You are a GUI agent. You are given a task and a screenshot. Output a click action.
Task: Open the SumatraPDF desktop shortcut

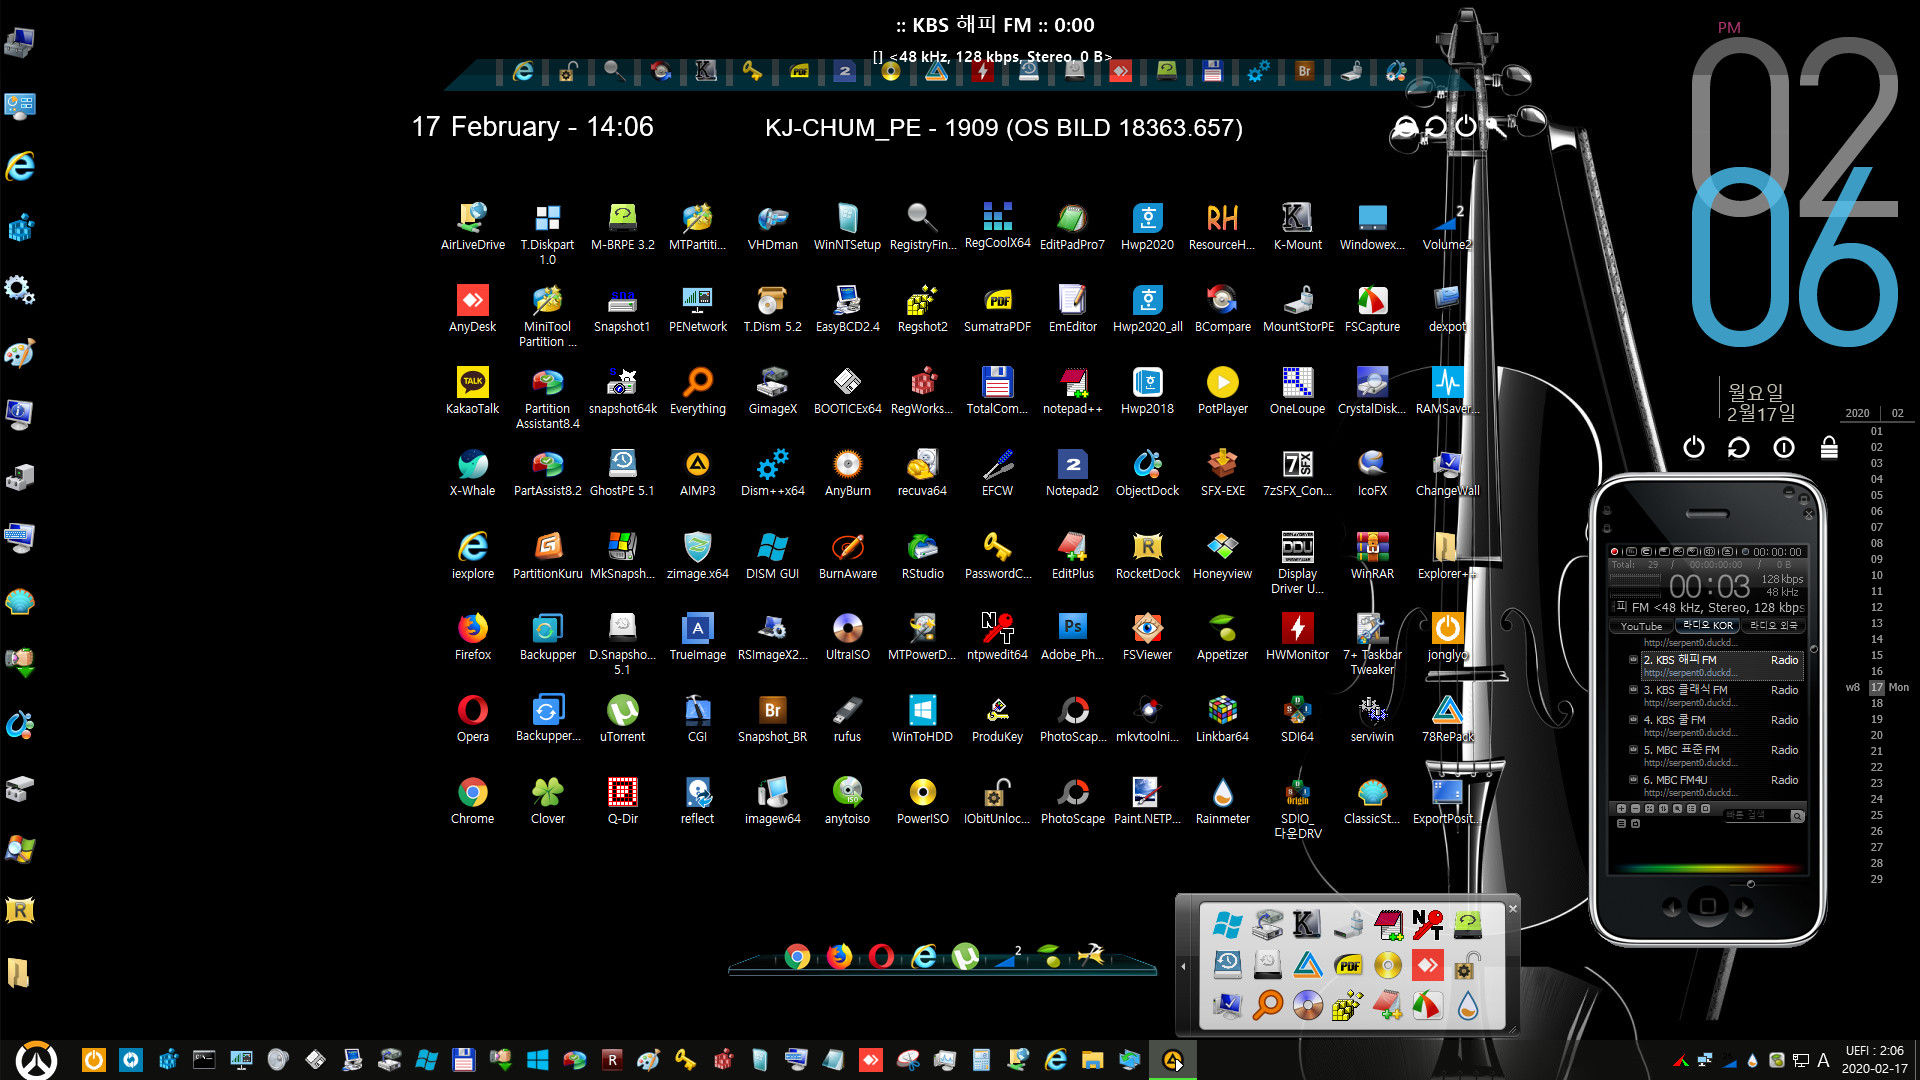point(997,308)
